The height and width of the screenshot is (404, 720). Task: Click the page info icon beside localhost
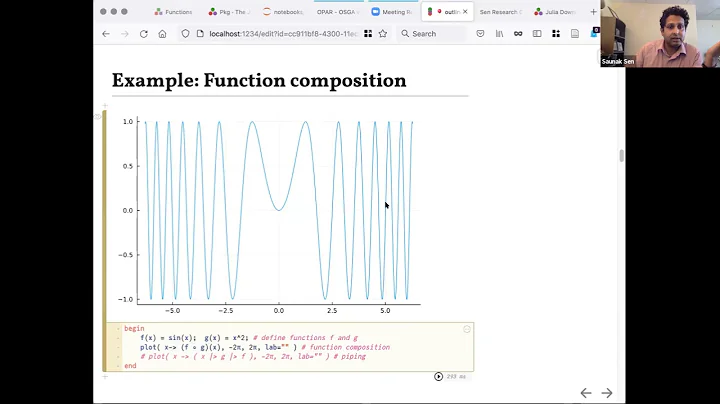(200, 34)
